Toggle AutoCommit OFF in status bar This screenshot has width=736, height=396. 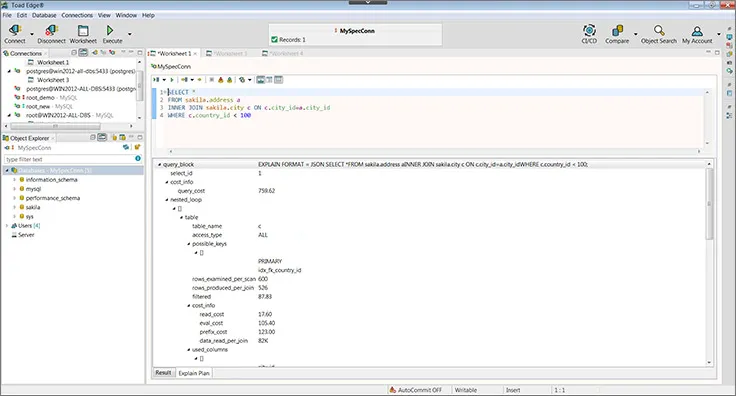point(415,390)
